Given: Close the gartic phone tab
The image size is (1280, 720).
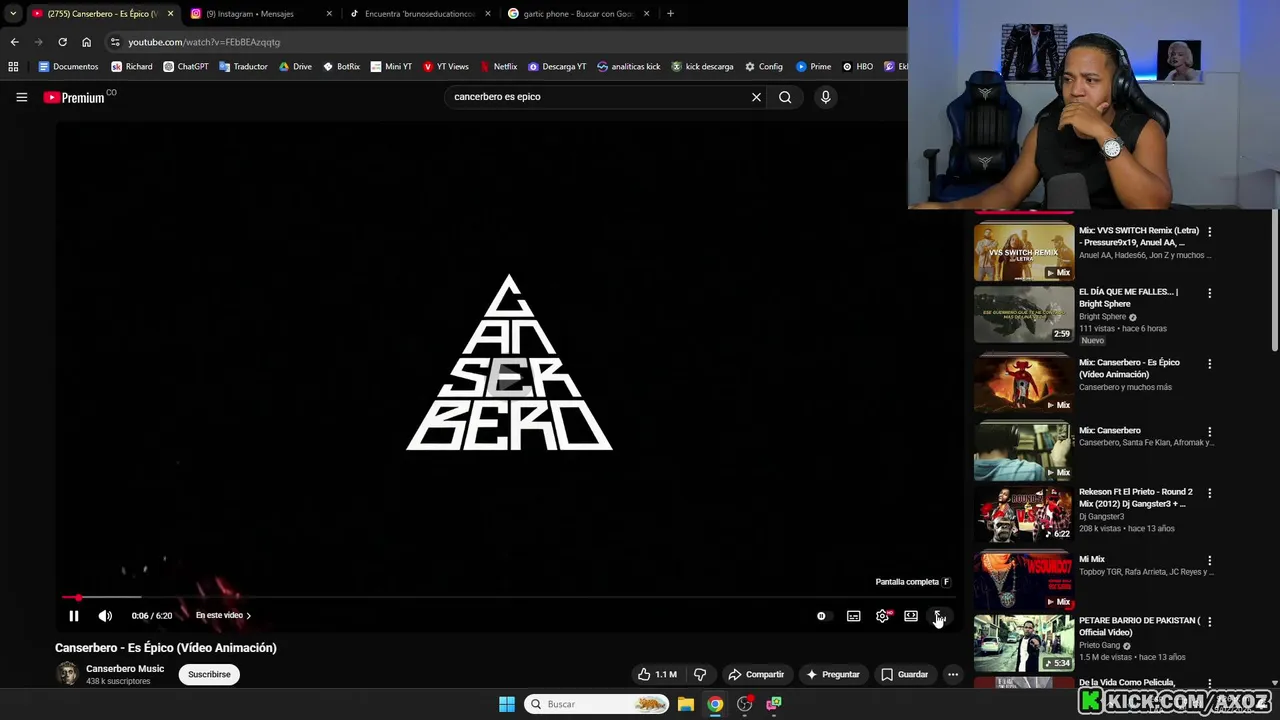Looking at the screenshot, I should pyautogui.click(x=647, y=14).
